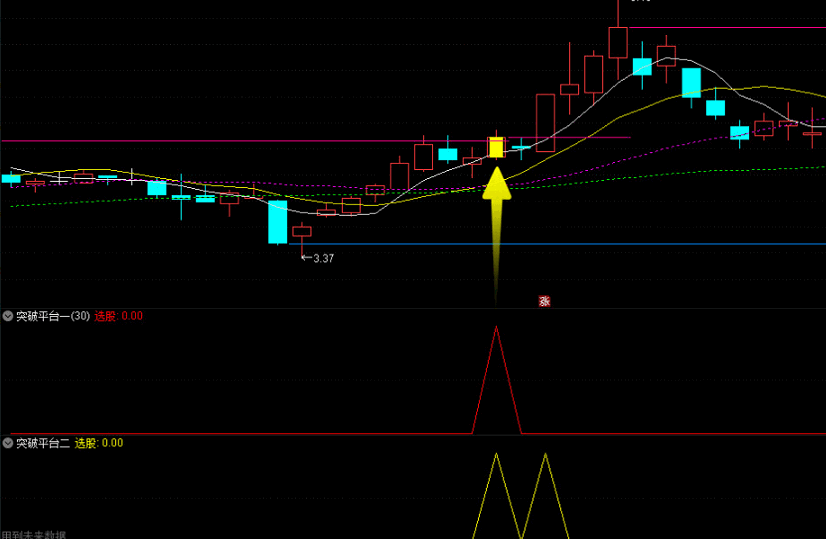Click the 突破平台二 indicator name
The image size is (826, 539).
click(x=43, y=443)
